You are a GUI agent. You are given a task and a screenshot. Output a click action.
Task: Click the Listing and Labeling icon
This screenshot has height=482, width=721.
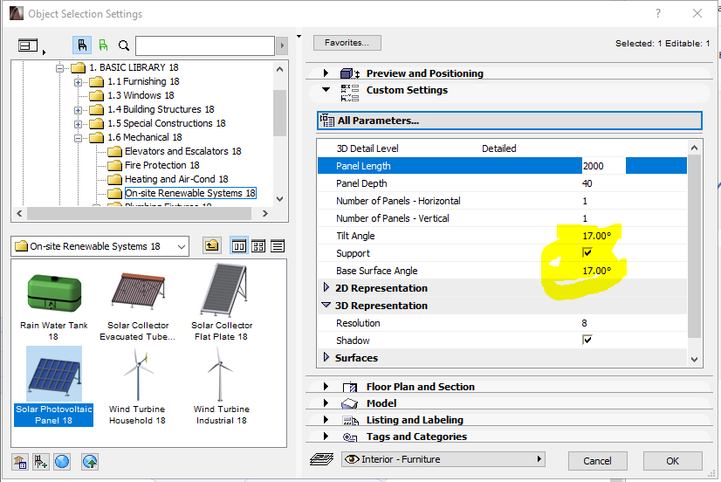350,420
